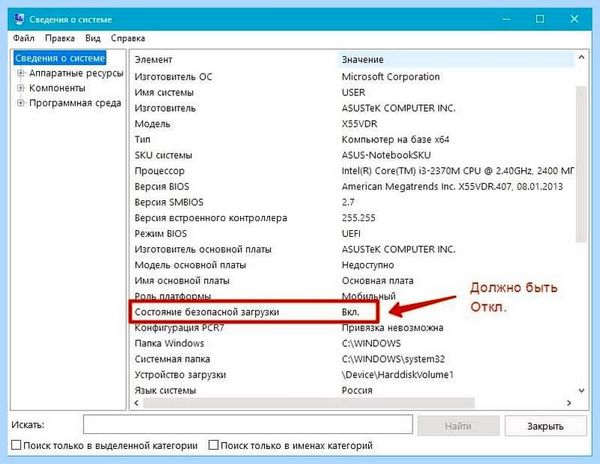Expand the Компоненты node
Viewport: 600px width, 464px height.
[x=21, y=88]
